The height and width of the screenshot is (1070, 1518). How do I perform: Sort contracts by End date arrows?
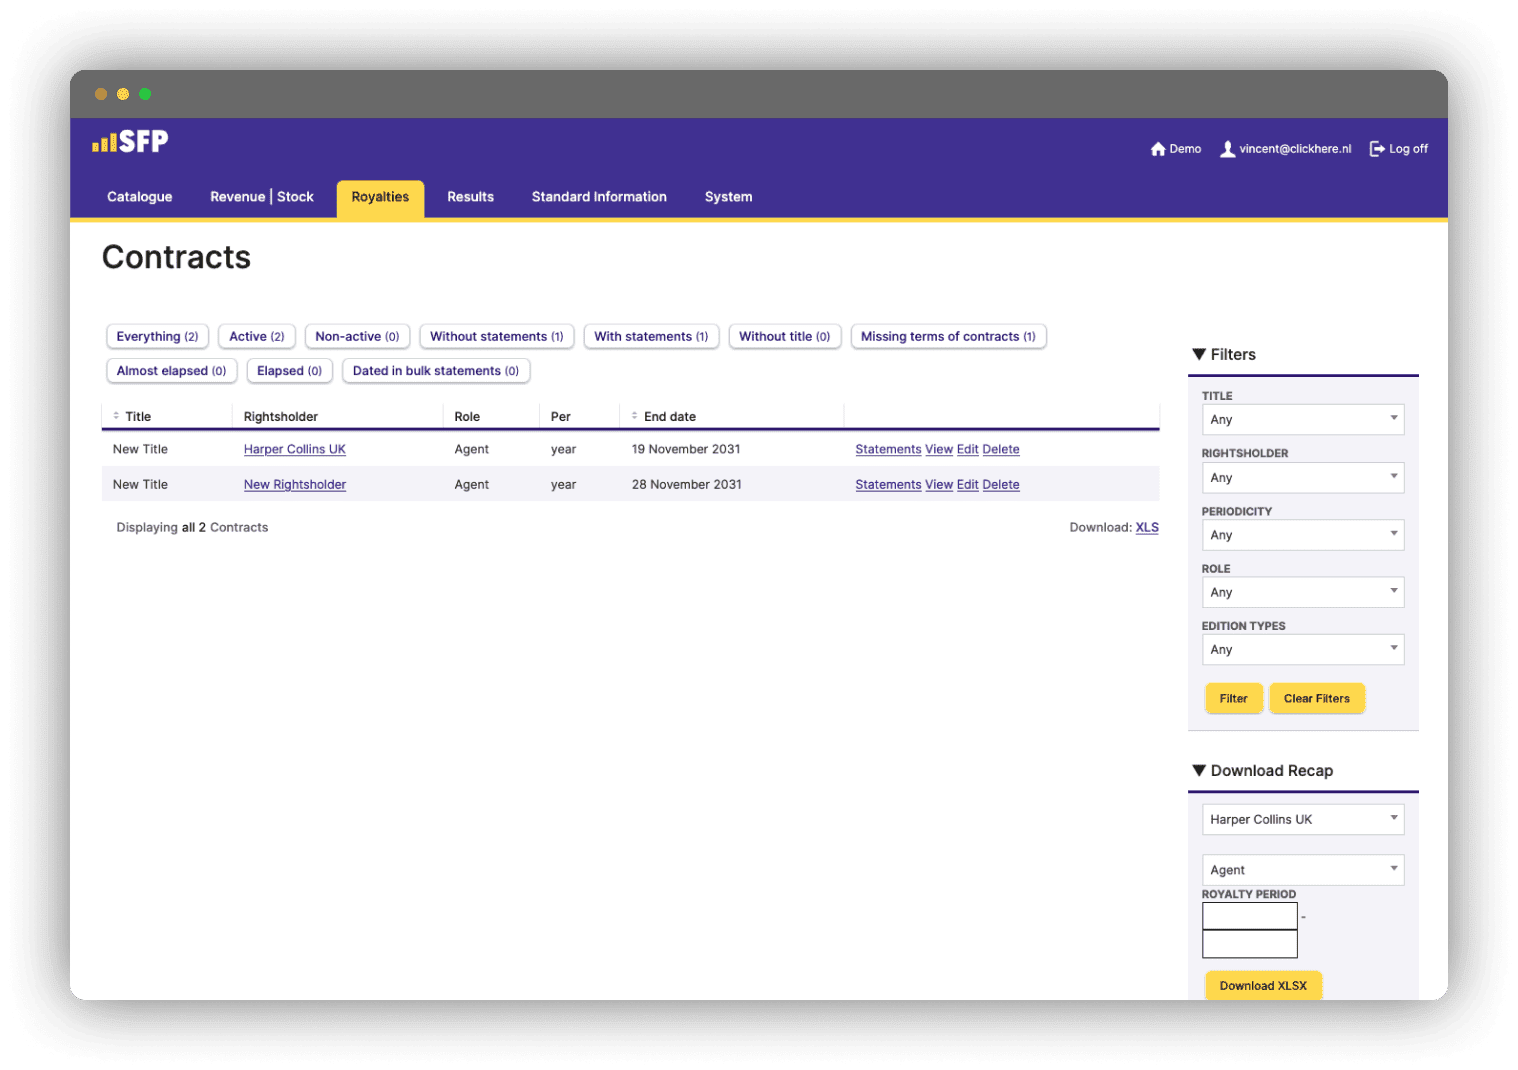pyautogui.click(x=634, y=416)
